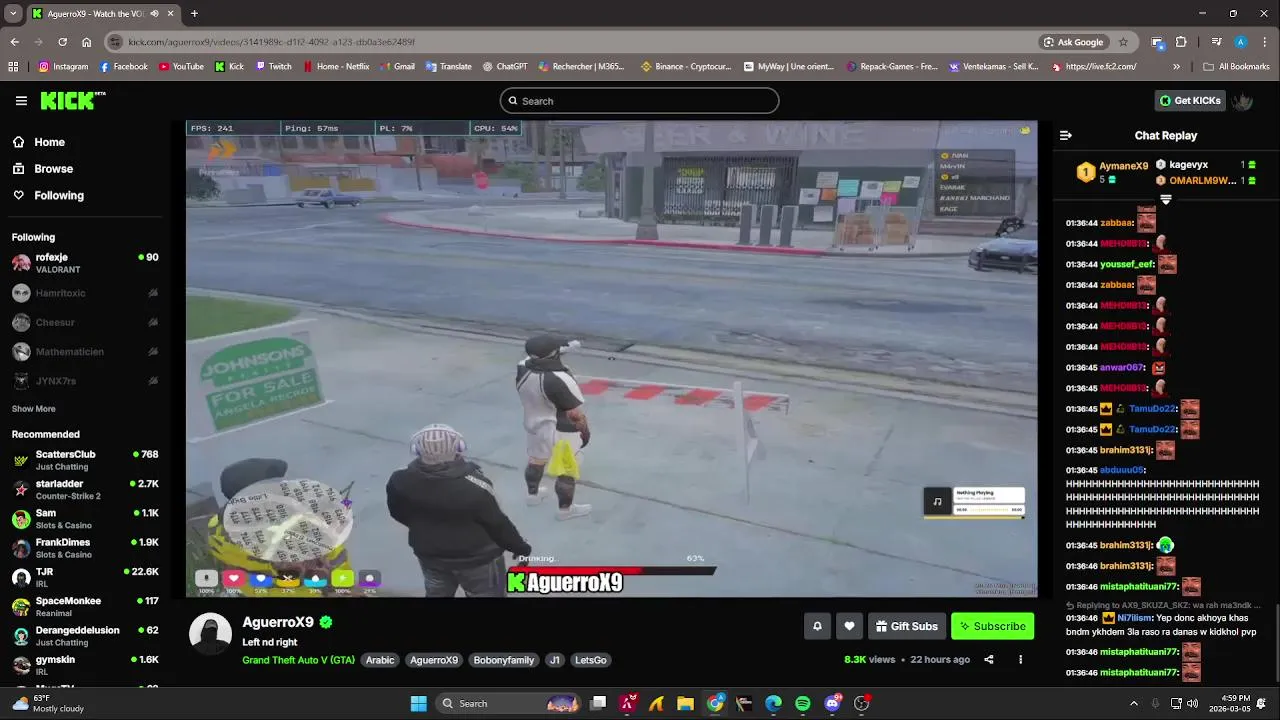Image resolution: width=1280 pixels, height=720 pixels.
Task: Open the YouTube bookmark
Action: (180, 67)
